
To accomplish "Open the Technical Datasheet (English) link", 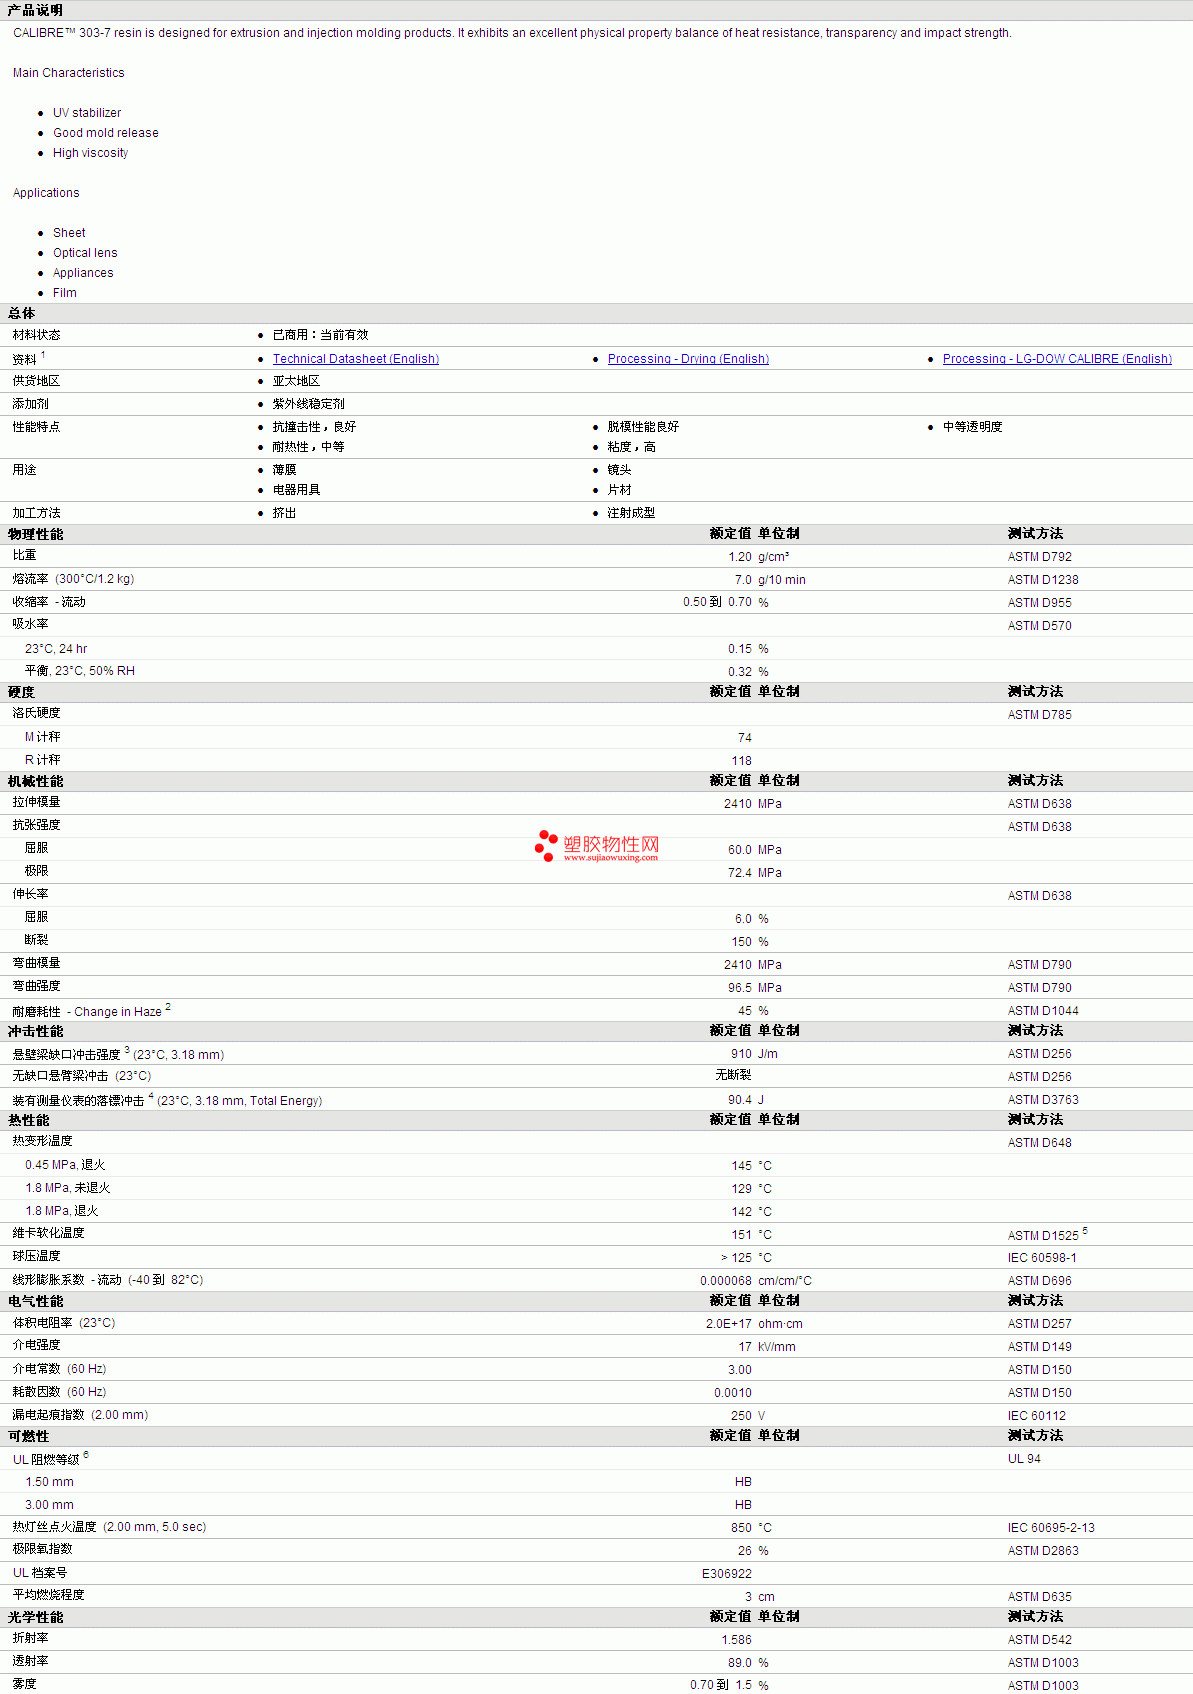I will click(356, 359).
